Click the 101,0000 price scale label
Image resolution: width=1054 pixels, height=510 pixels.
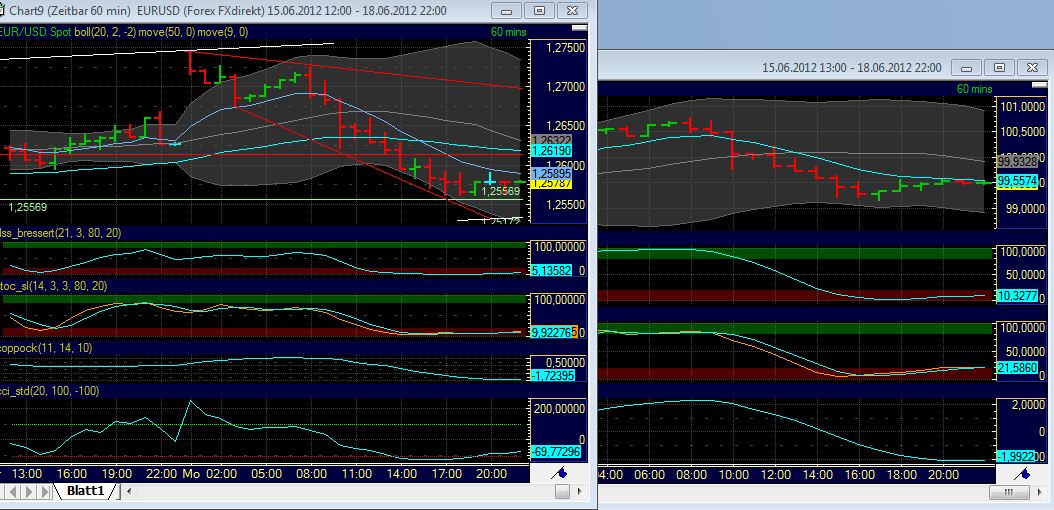[x=1025, y=107]
